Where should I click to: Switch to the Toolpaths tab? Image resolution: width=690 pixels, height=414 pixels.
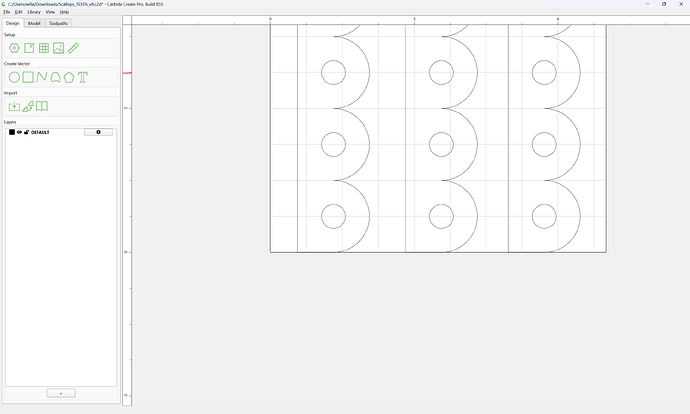(59, 23)
